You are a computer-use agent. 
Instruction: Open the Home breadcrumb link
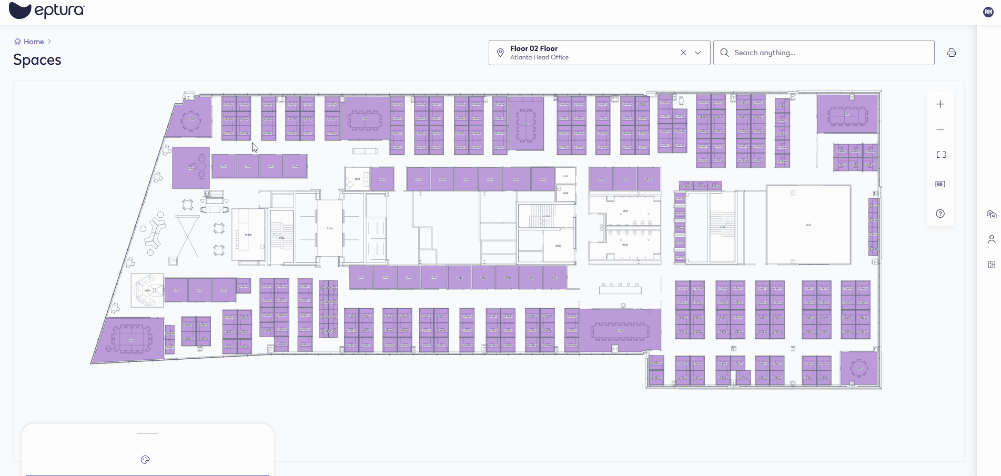pyautogui.click(x=33, y=41)
